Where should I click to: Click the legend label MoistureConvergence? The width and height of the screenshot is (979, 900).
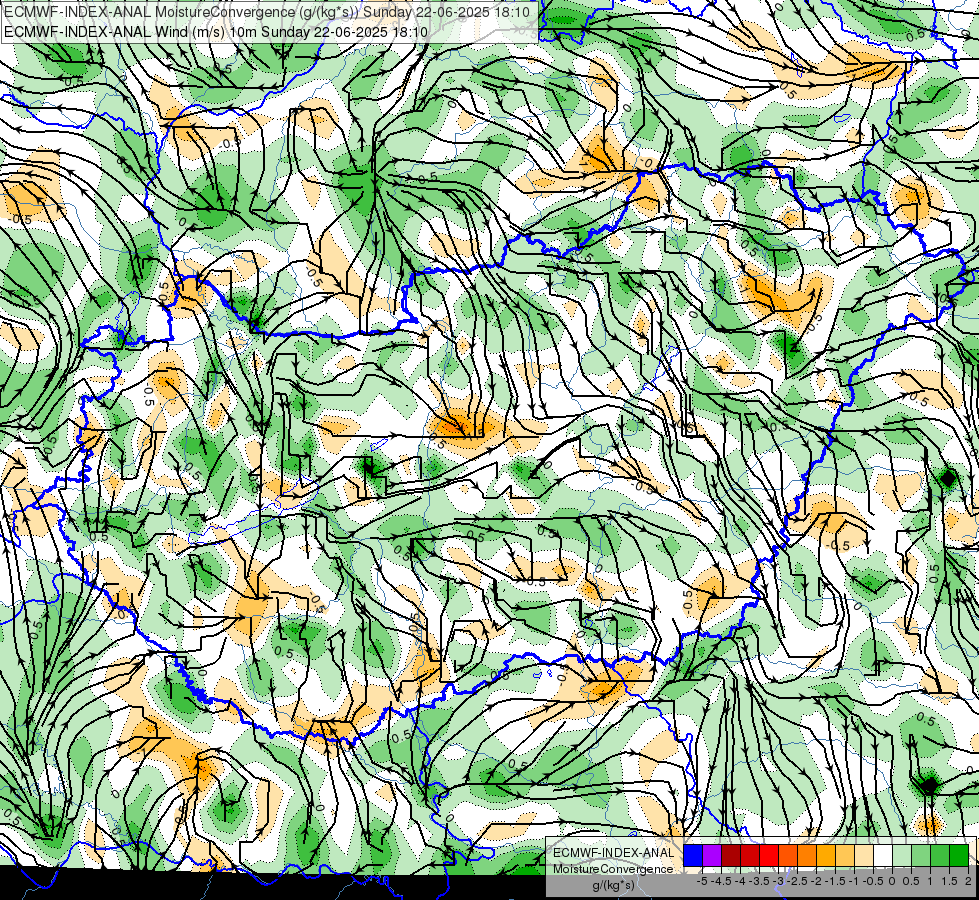click(613, 869)
